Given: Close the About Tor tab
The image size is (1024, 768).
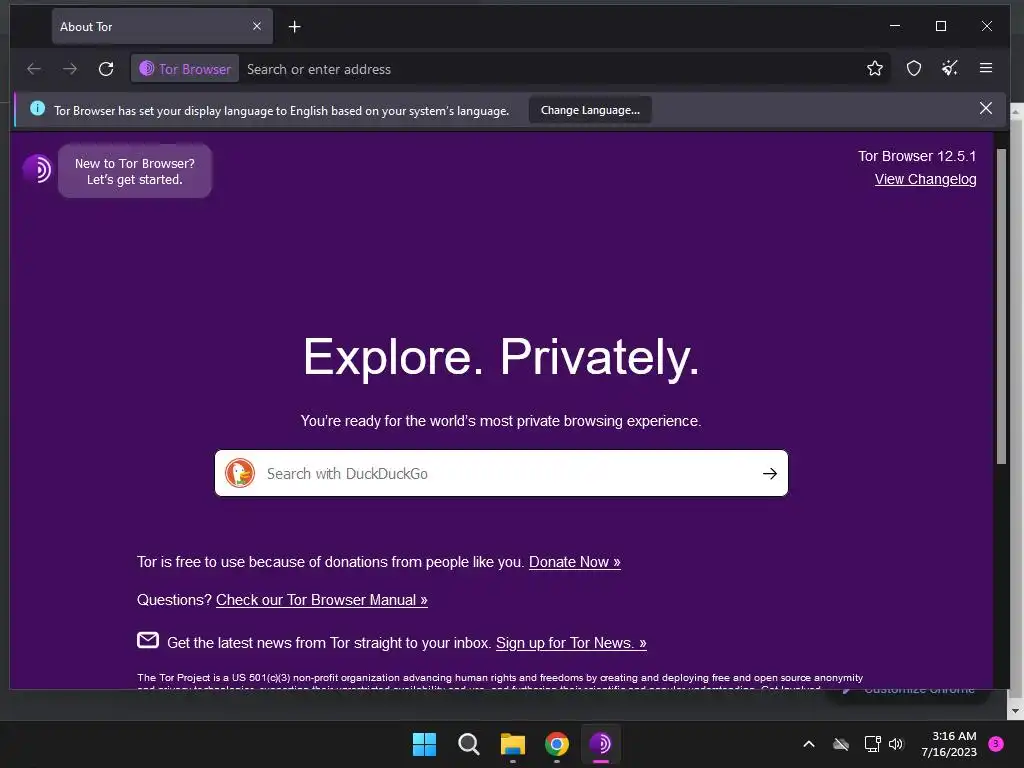Looking at the screenshot, I should (x=257, y=26).
